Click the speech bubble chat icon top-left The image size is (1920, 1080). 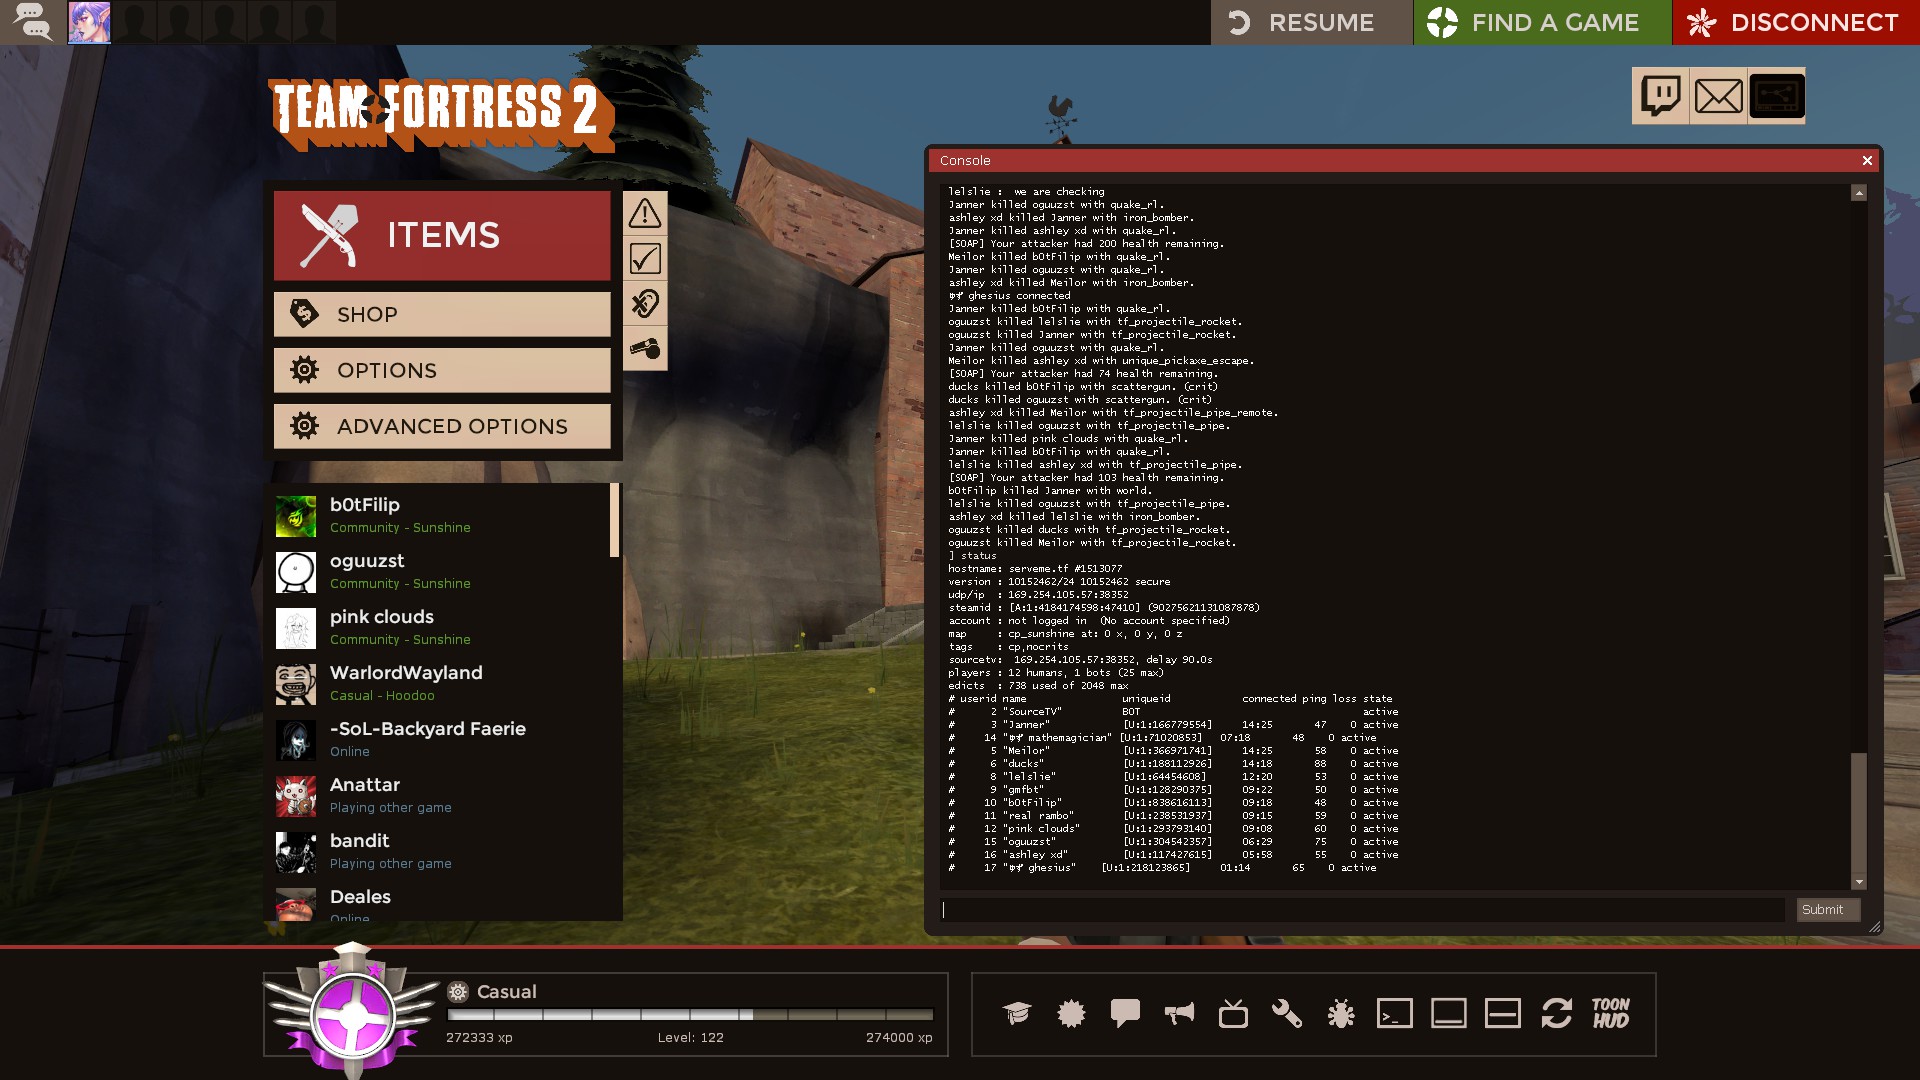pyautogui.click(x=32, y=22)
